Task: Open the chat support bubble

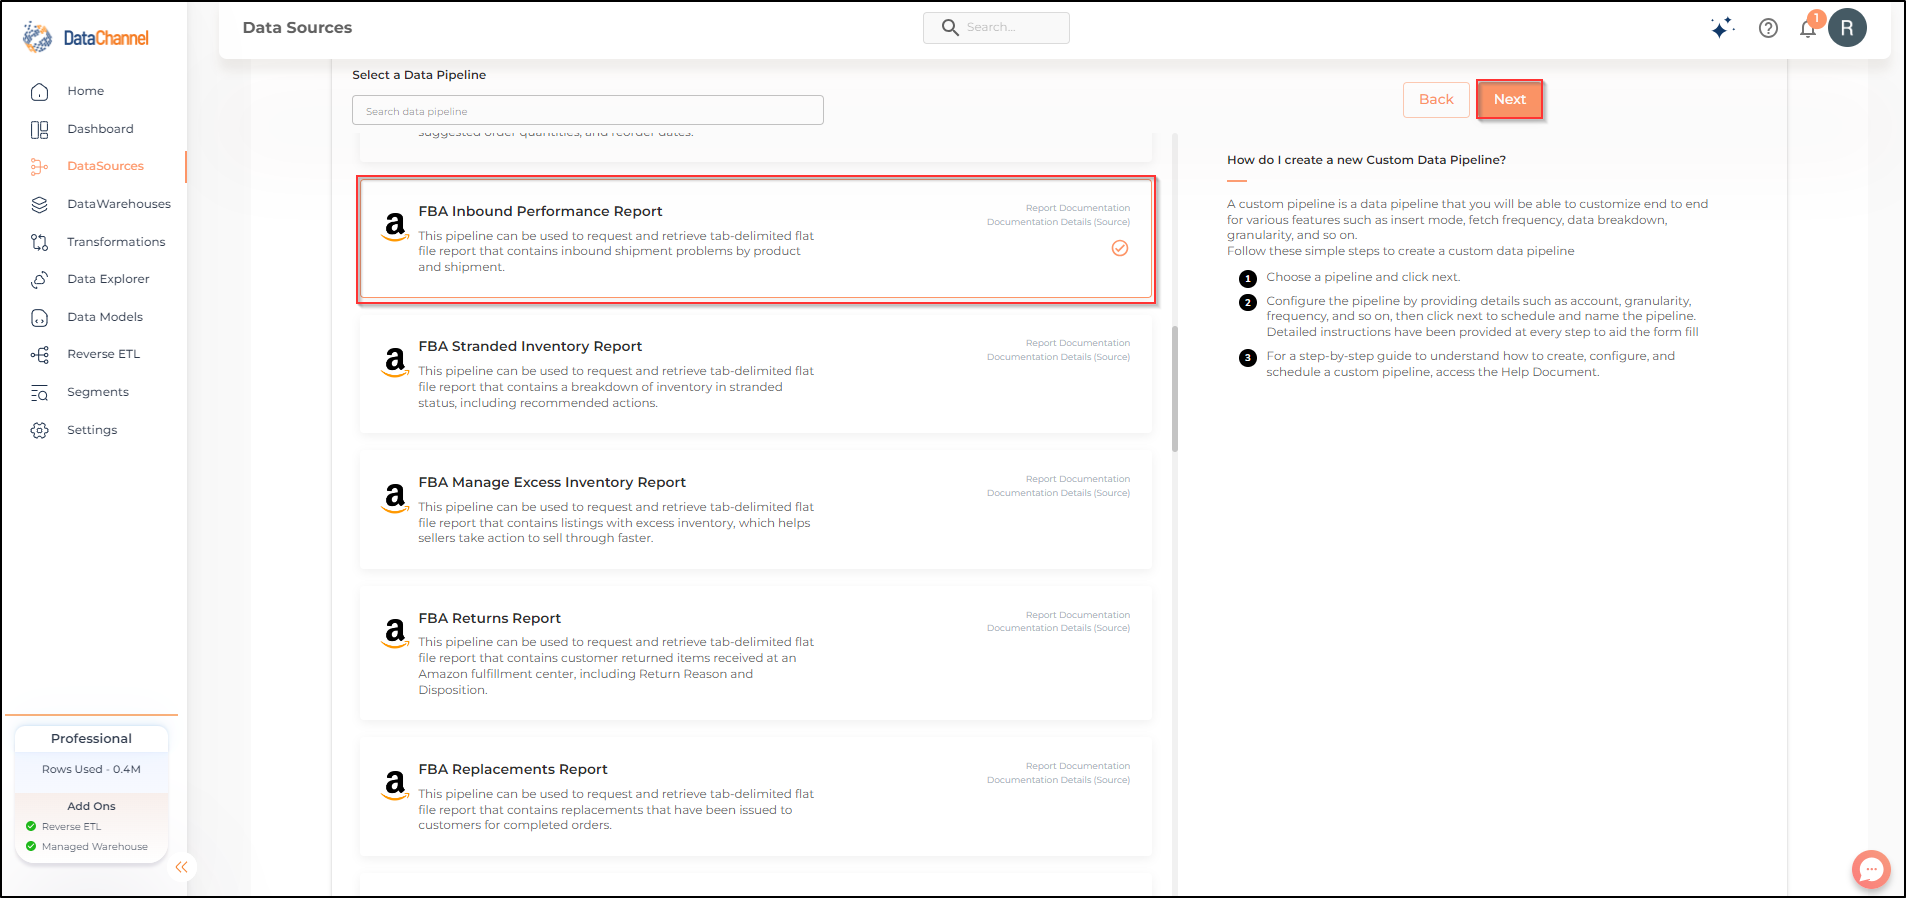Action: click(1871, 869)
